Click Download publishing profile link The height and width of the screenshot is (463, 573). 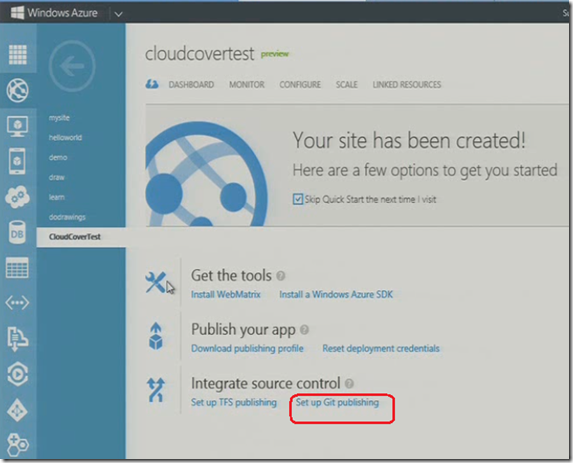247,348
